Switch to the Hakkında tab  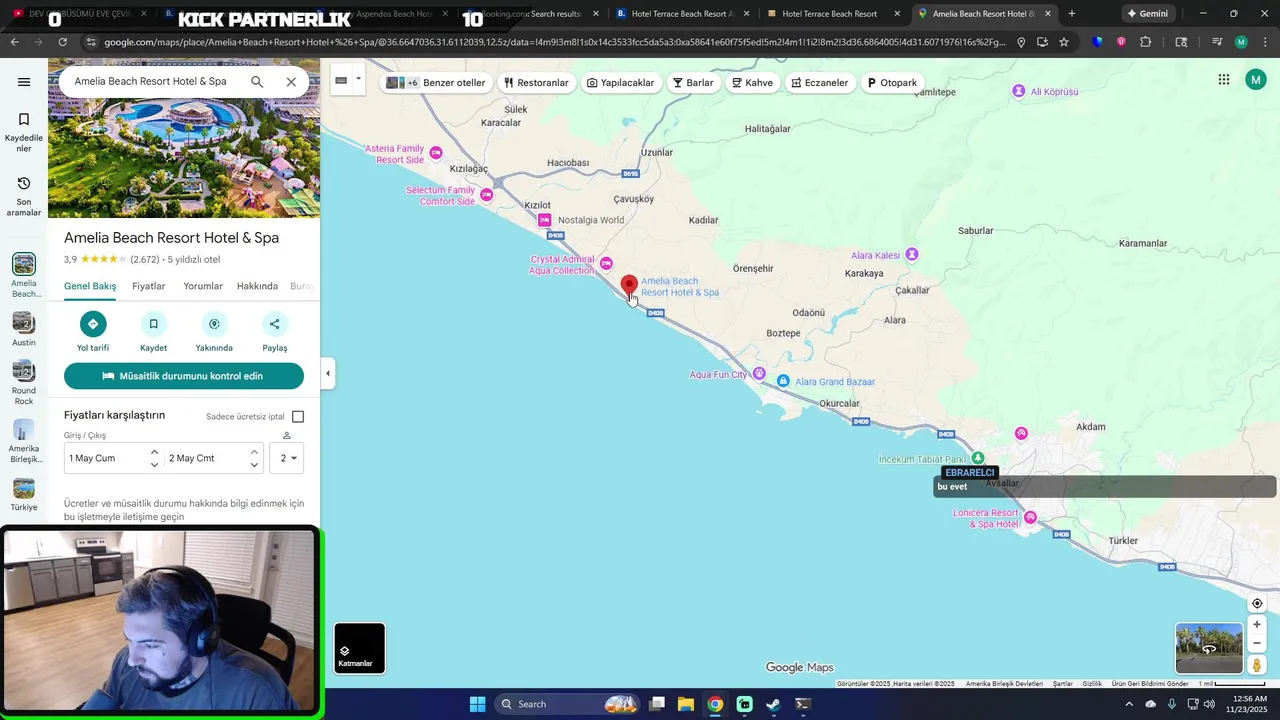(257, 286)
